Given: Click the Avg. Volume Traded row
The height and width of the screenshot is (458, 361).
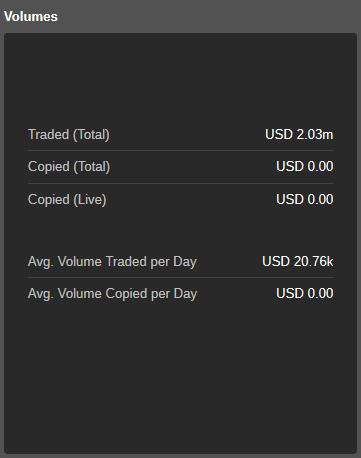Looking at the screenshot, I should pos(180,262).
